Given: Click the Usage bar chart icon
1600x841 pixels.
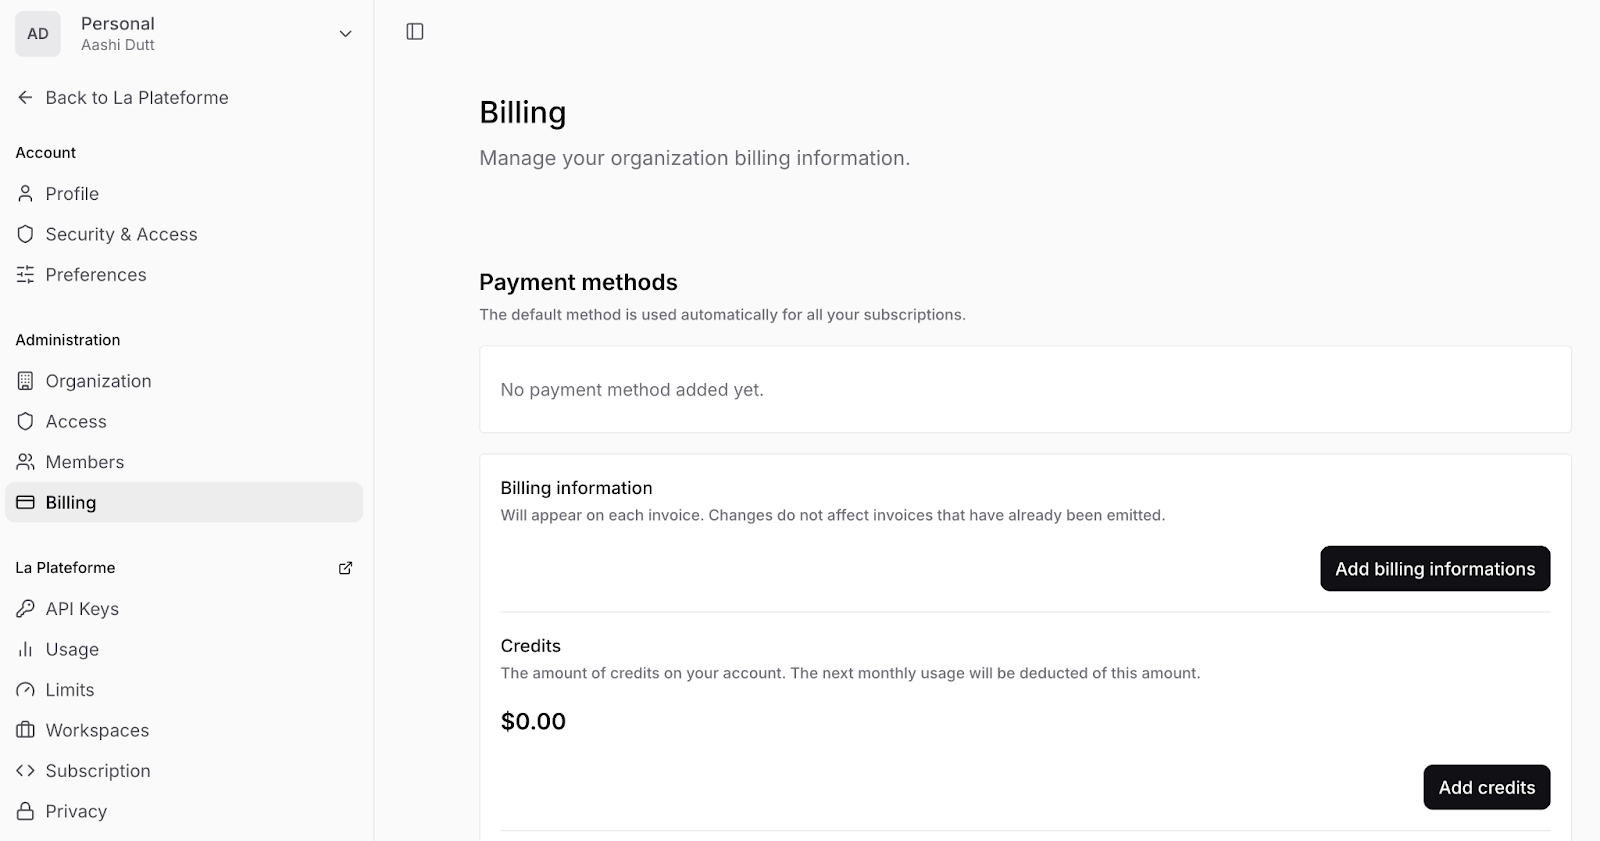Looking at the screenshot, I should click(x=25, y=649).
